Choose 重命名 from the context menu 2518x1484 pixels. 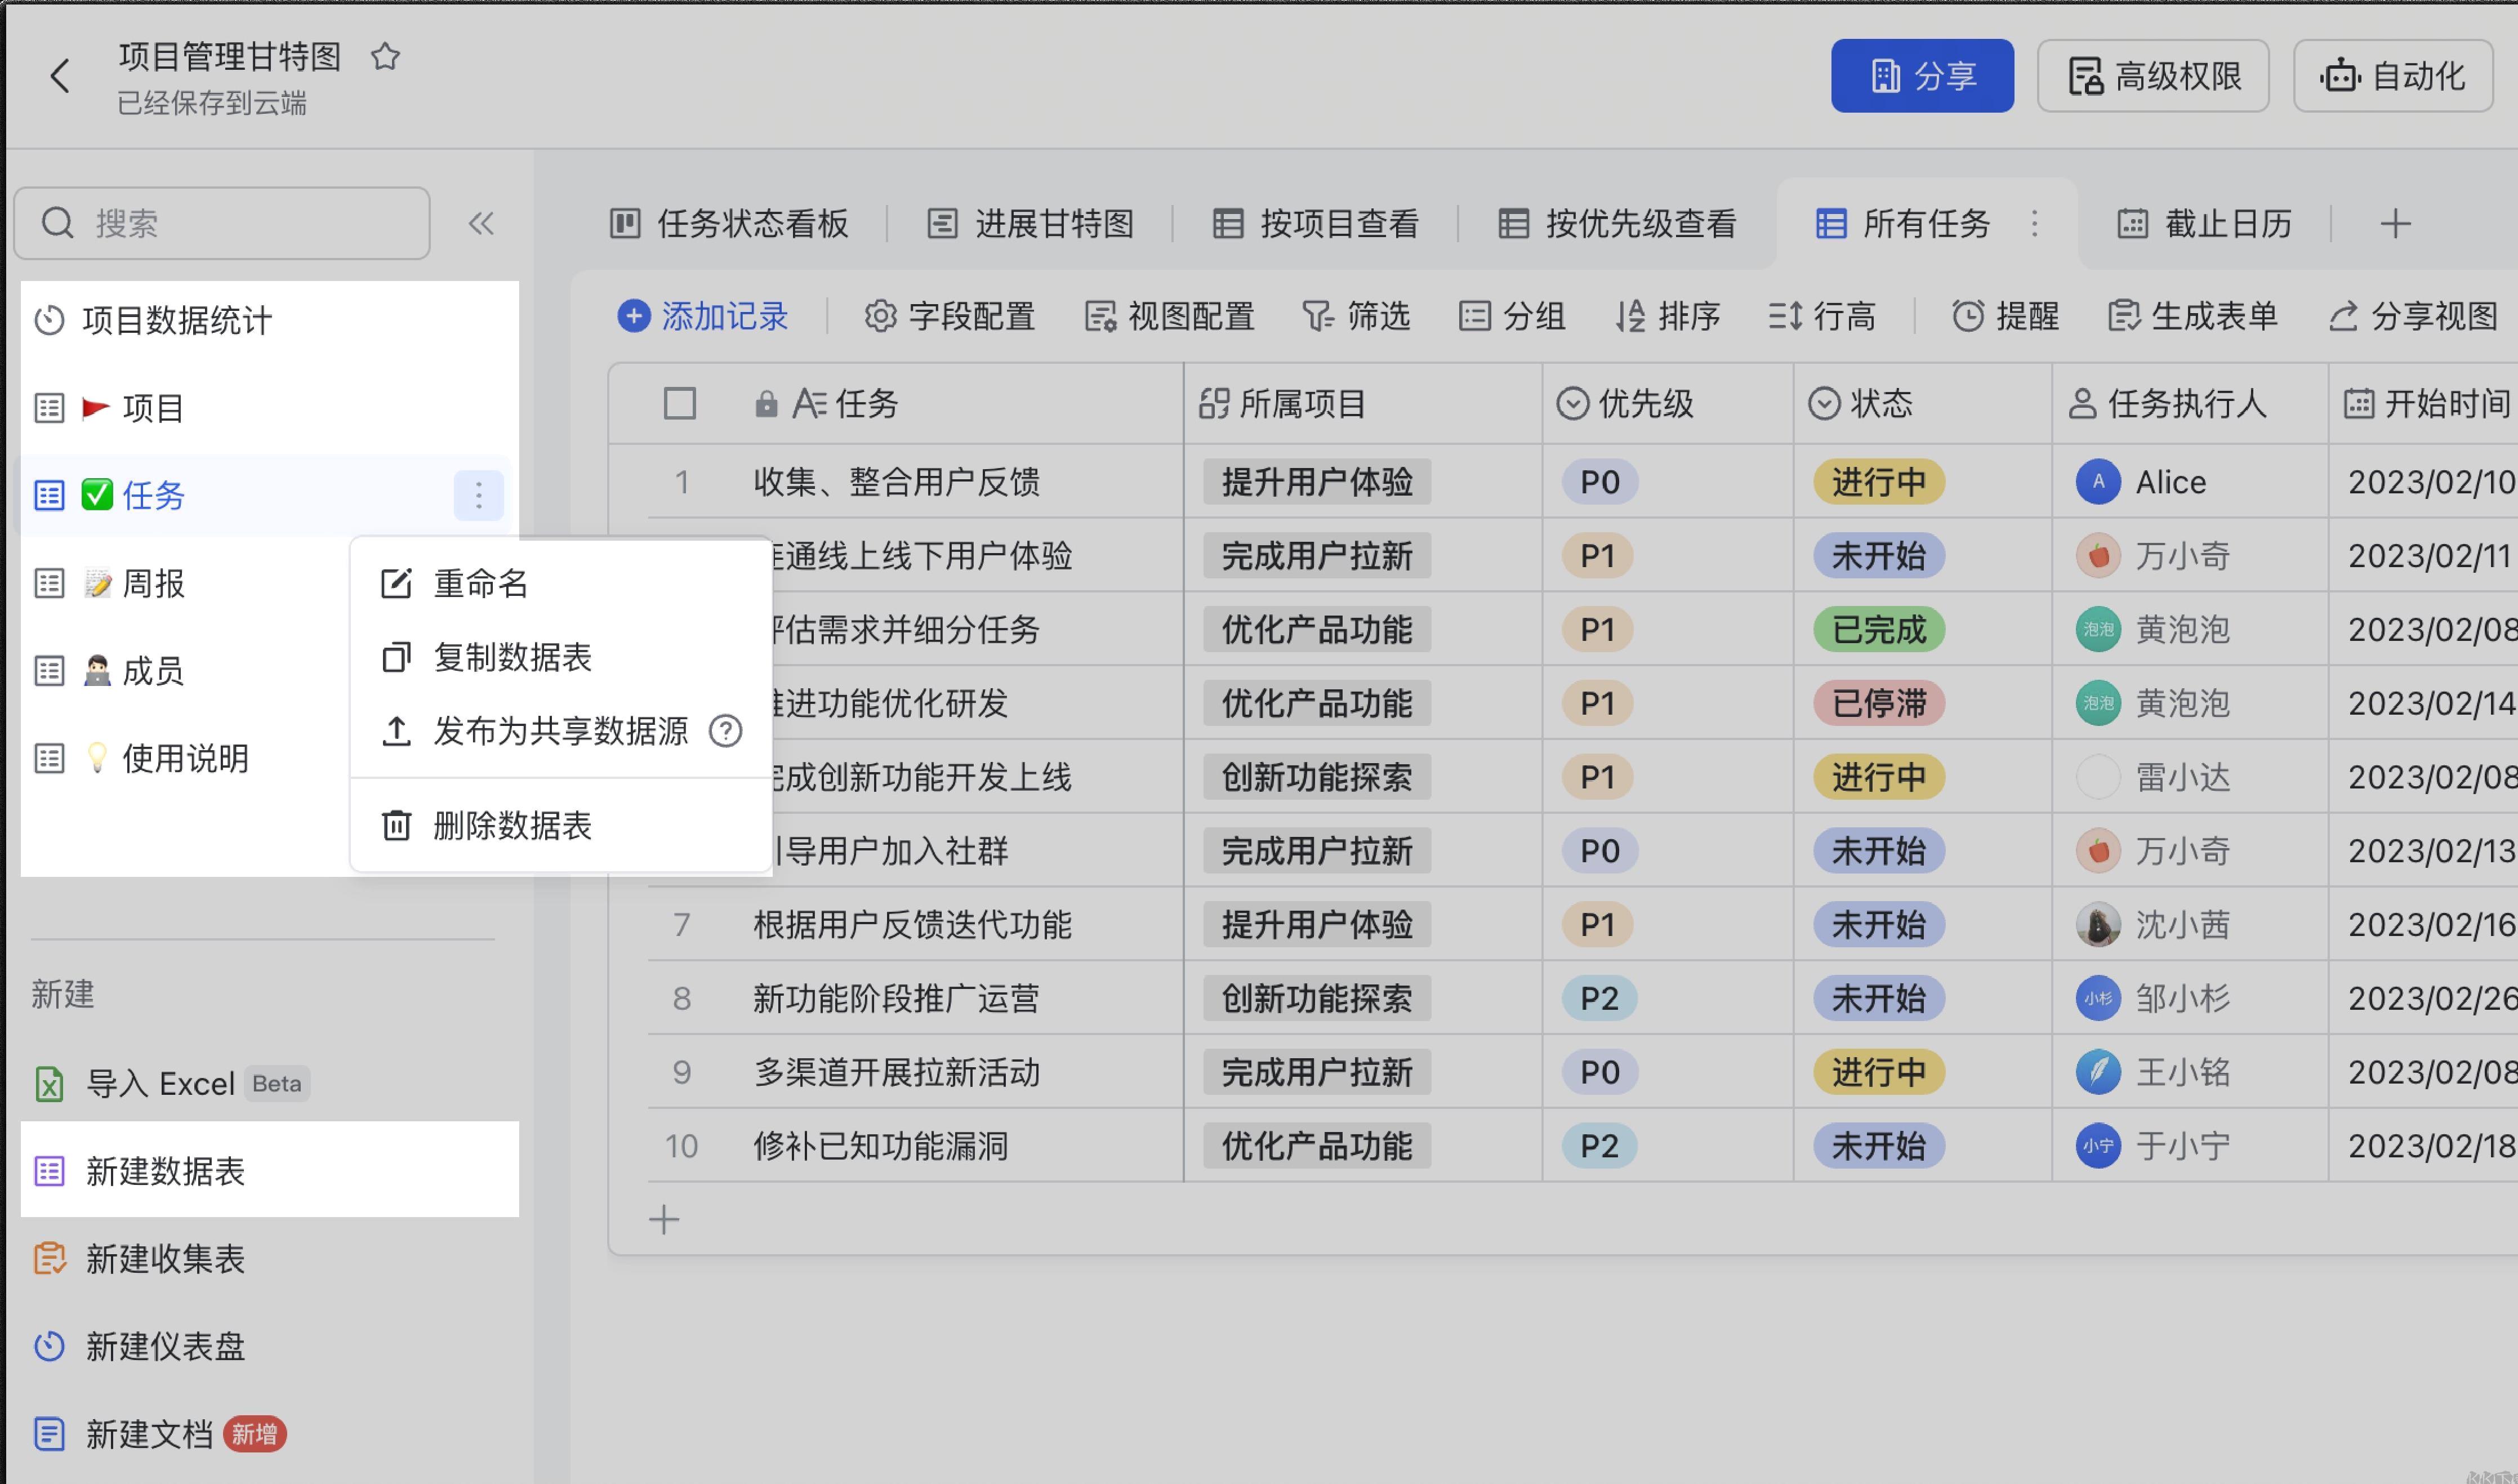[x=561, y=583]
